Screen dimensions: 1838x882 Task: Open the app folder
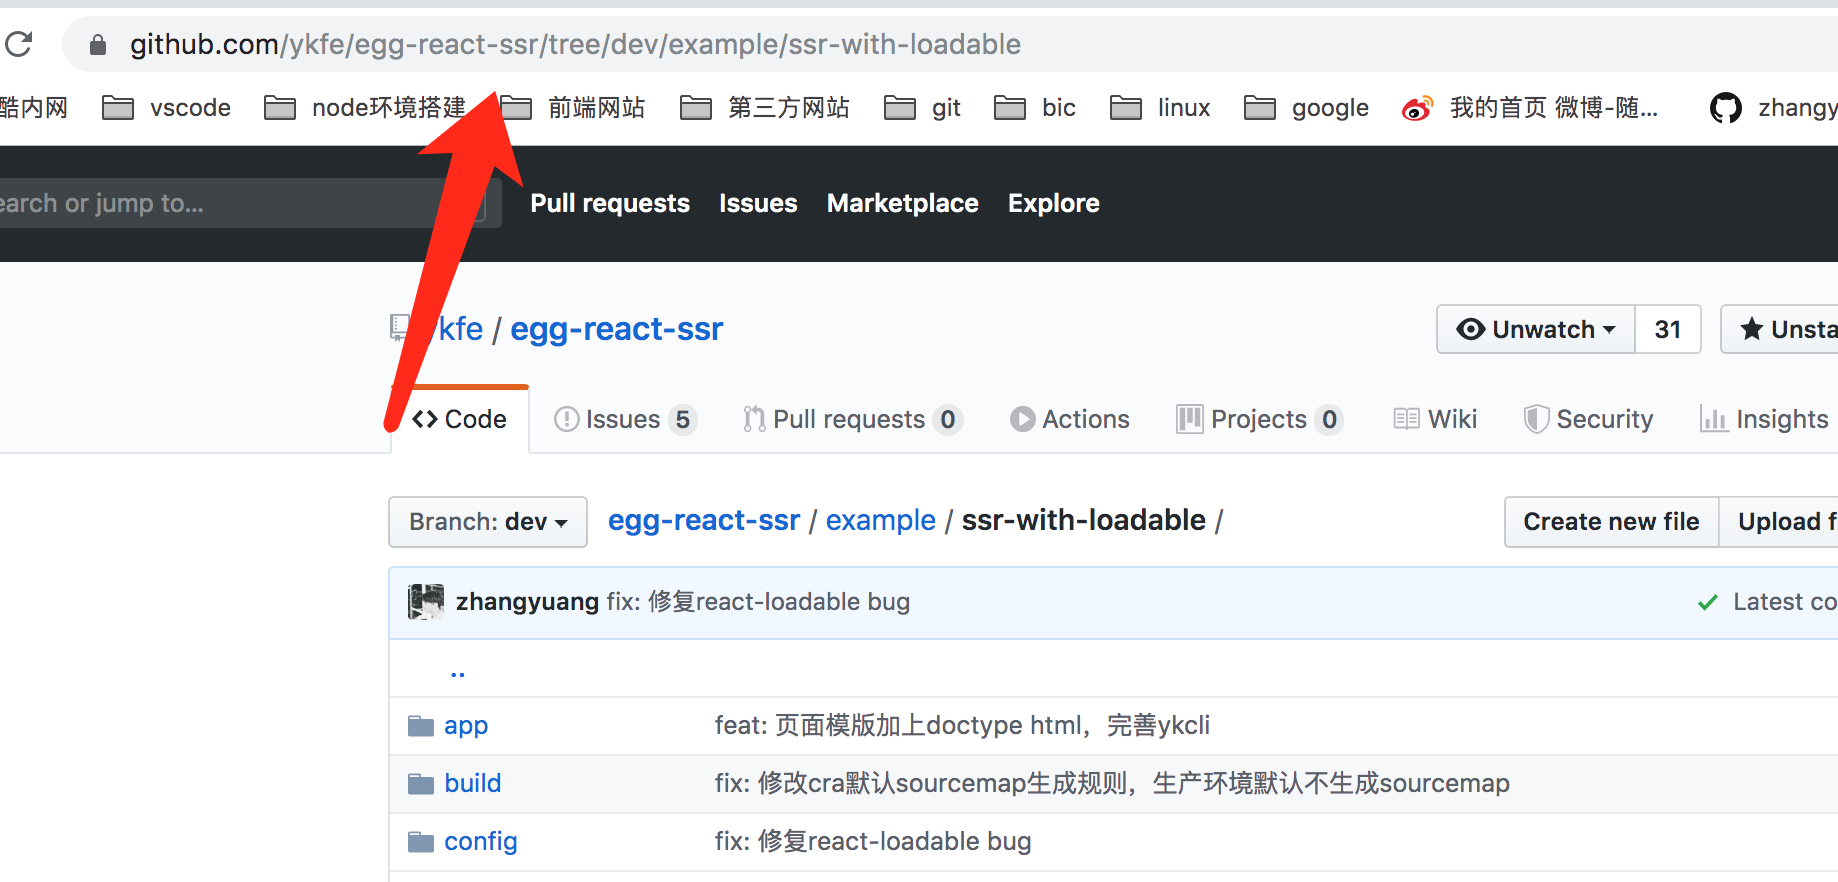466,726
